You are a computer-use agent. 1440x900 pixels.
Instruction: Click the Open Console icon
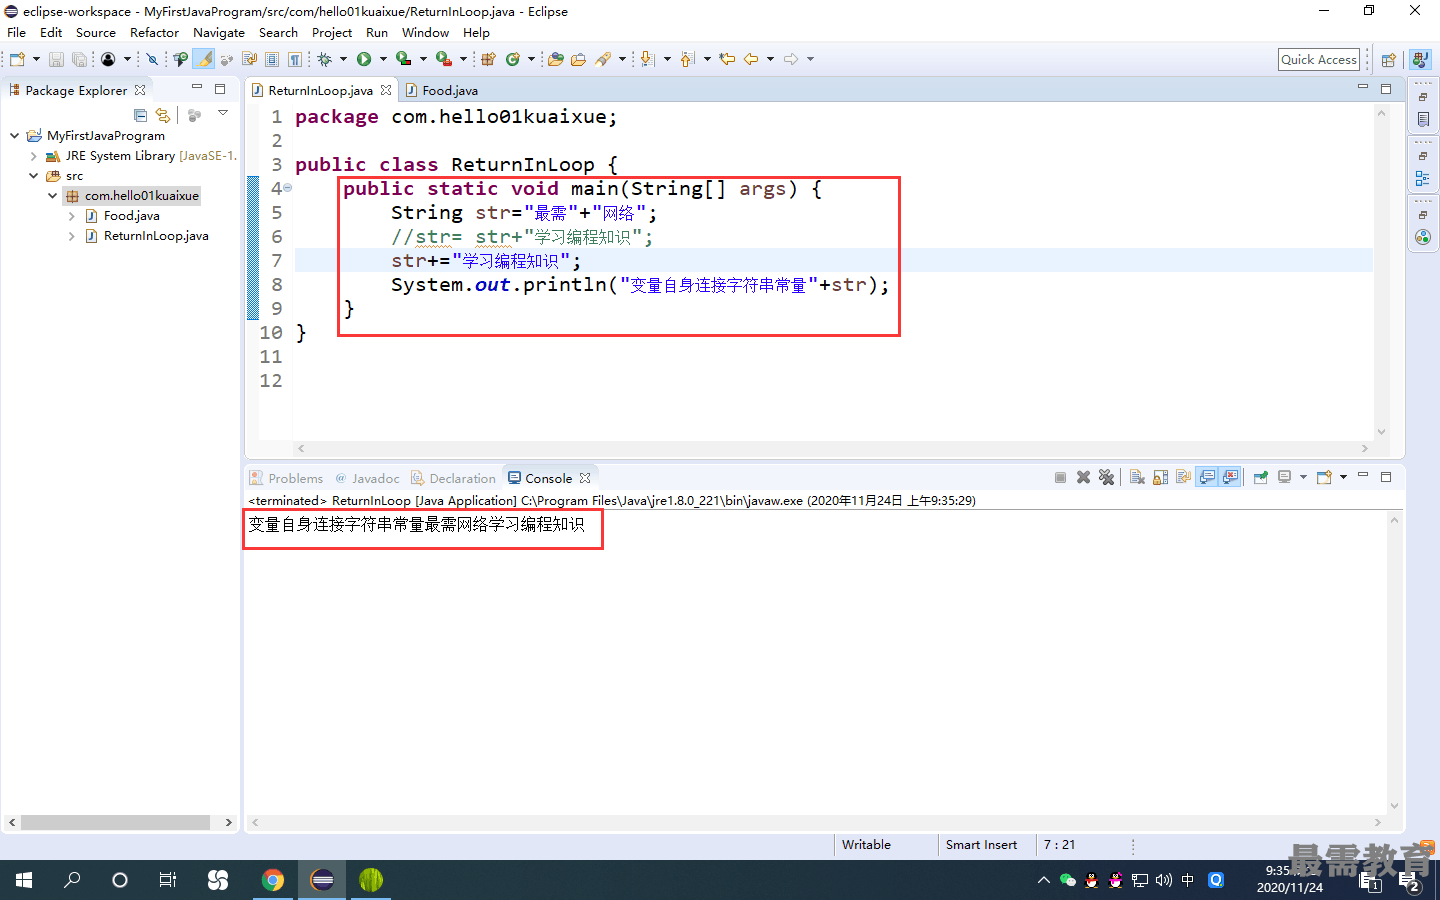click(x=1324, y=477)
